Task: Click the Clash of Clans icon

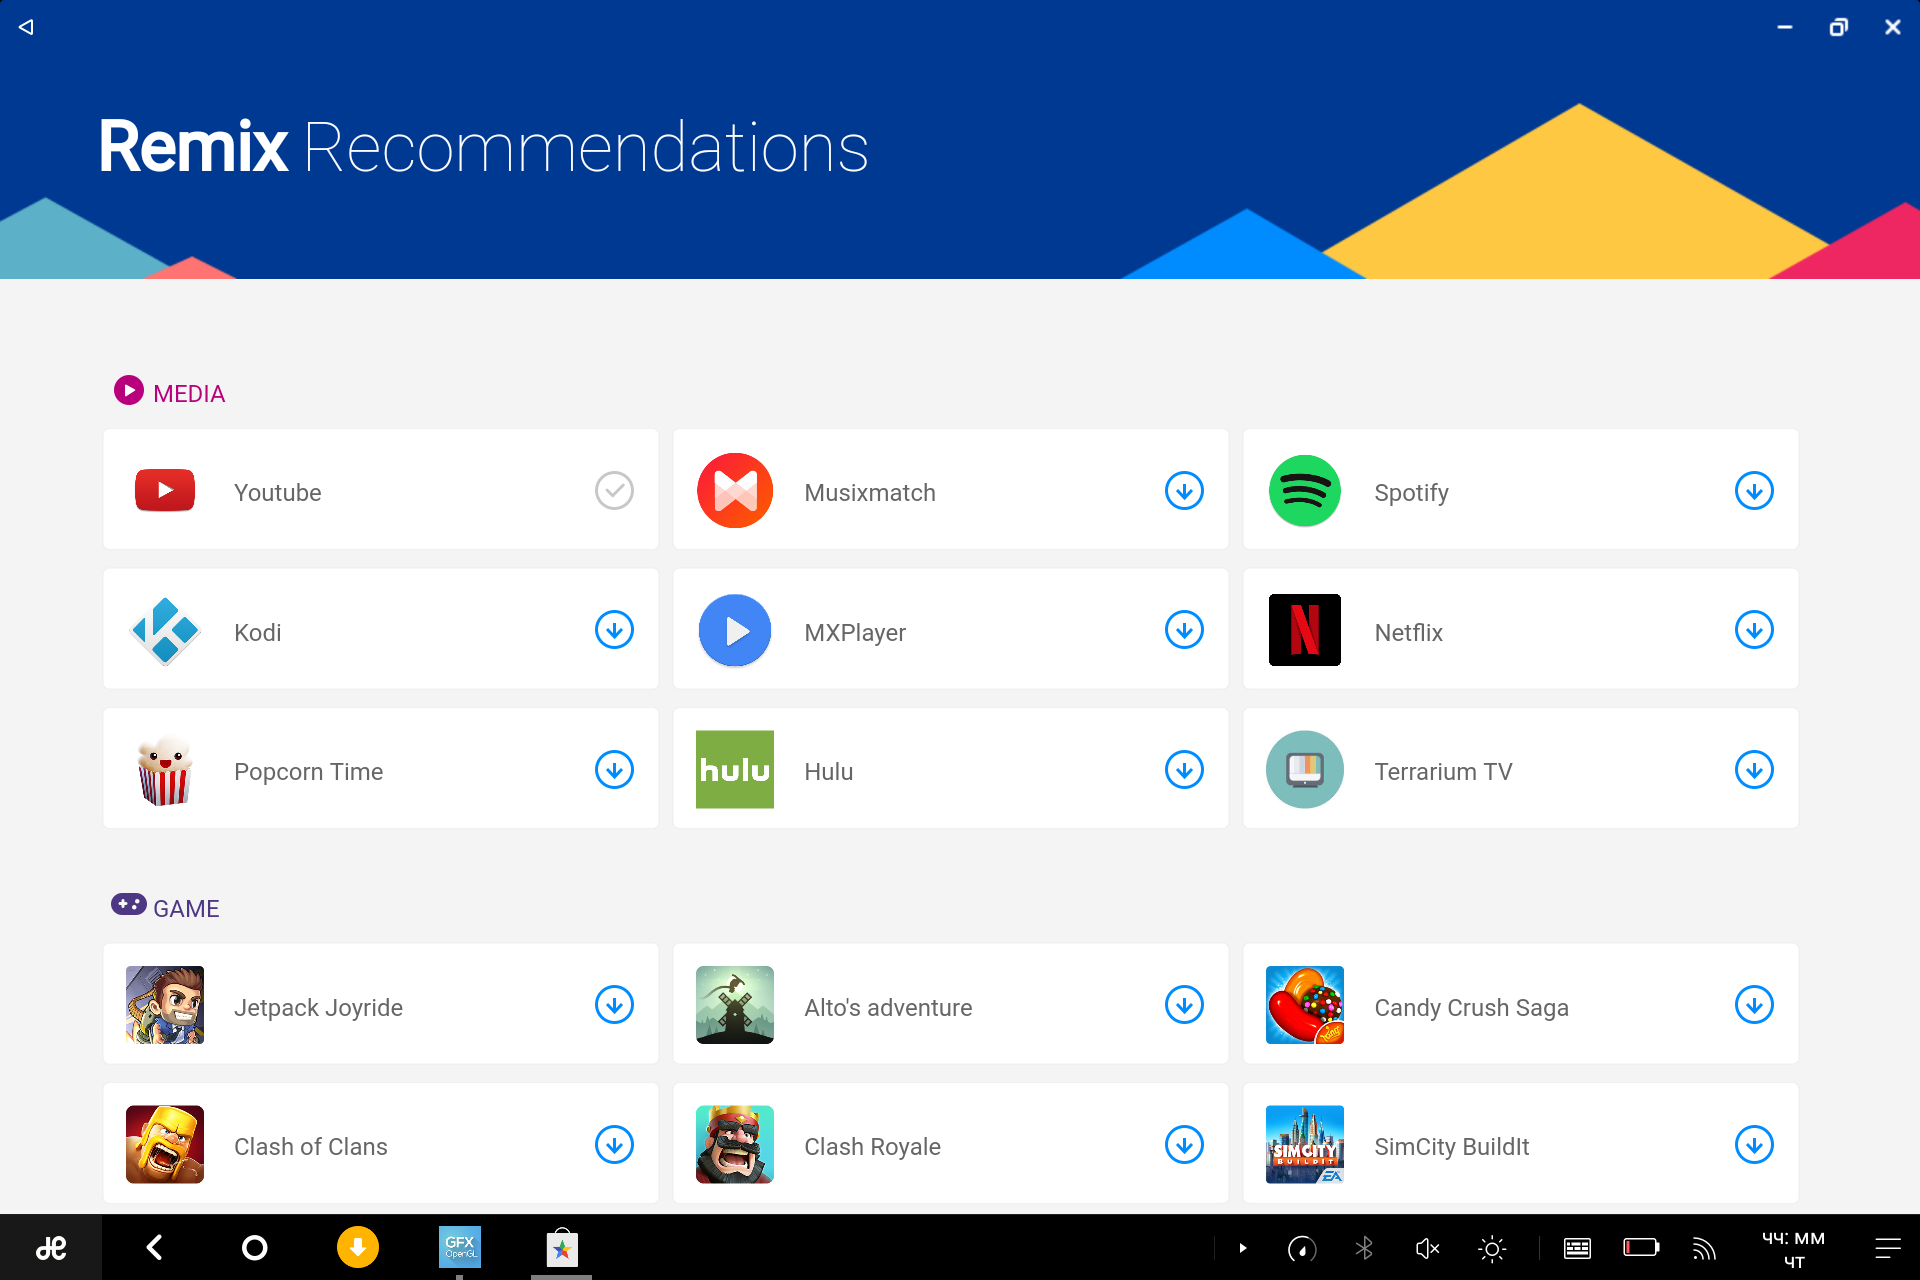Action: click(x=165, y=1145)
